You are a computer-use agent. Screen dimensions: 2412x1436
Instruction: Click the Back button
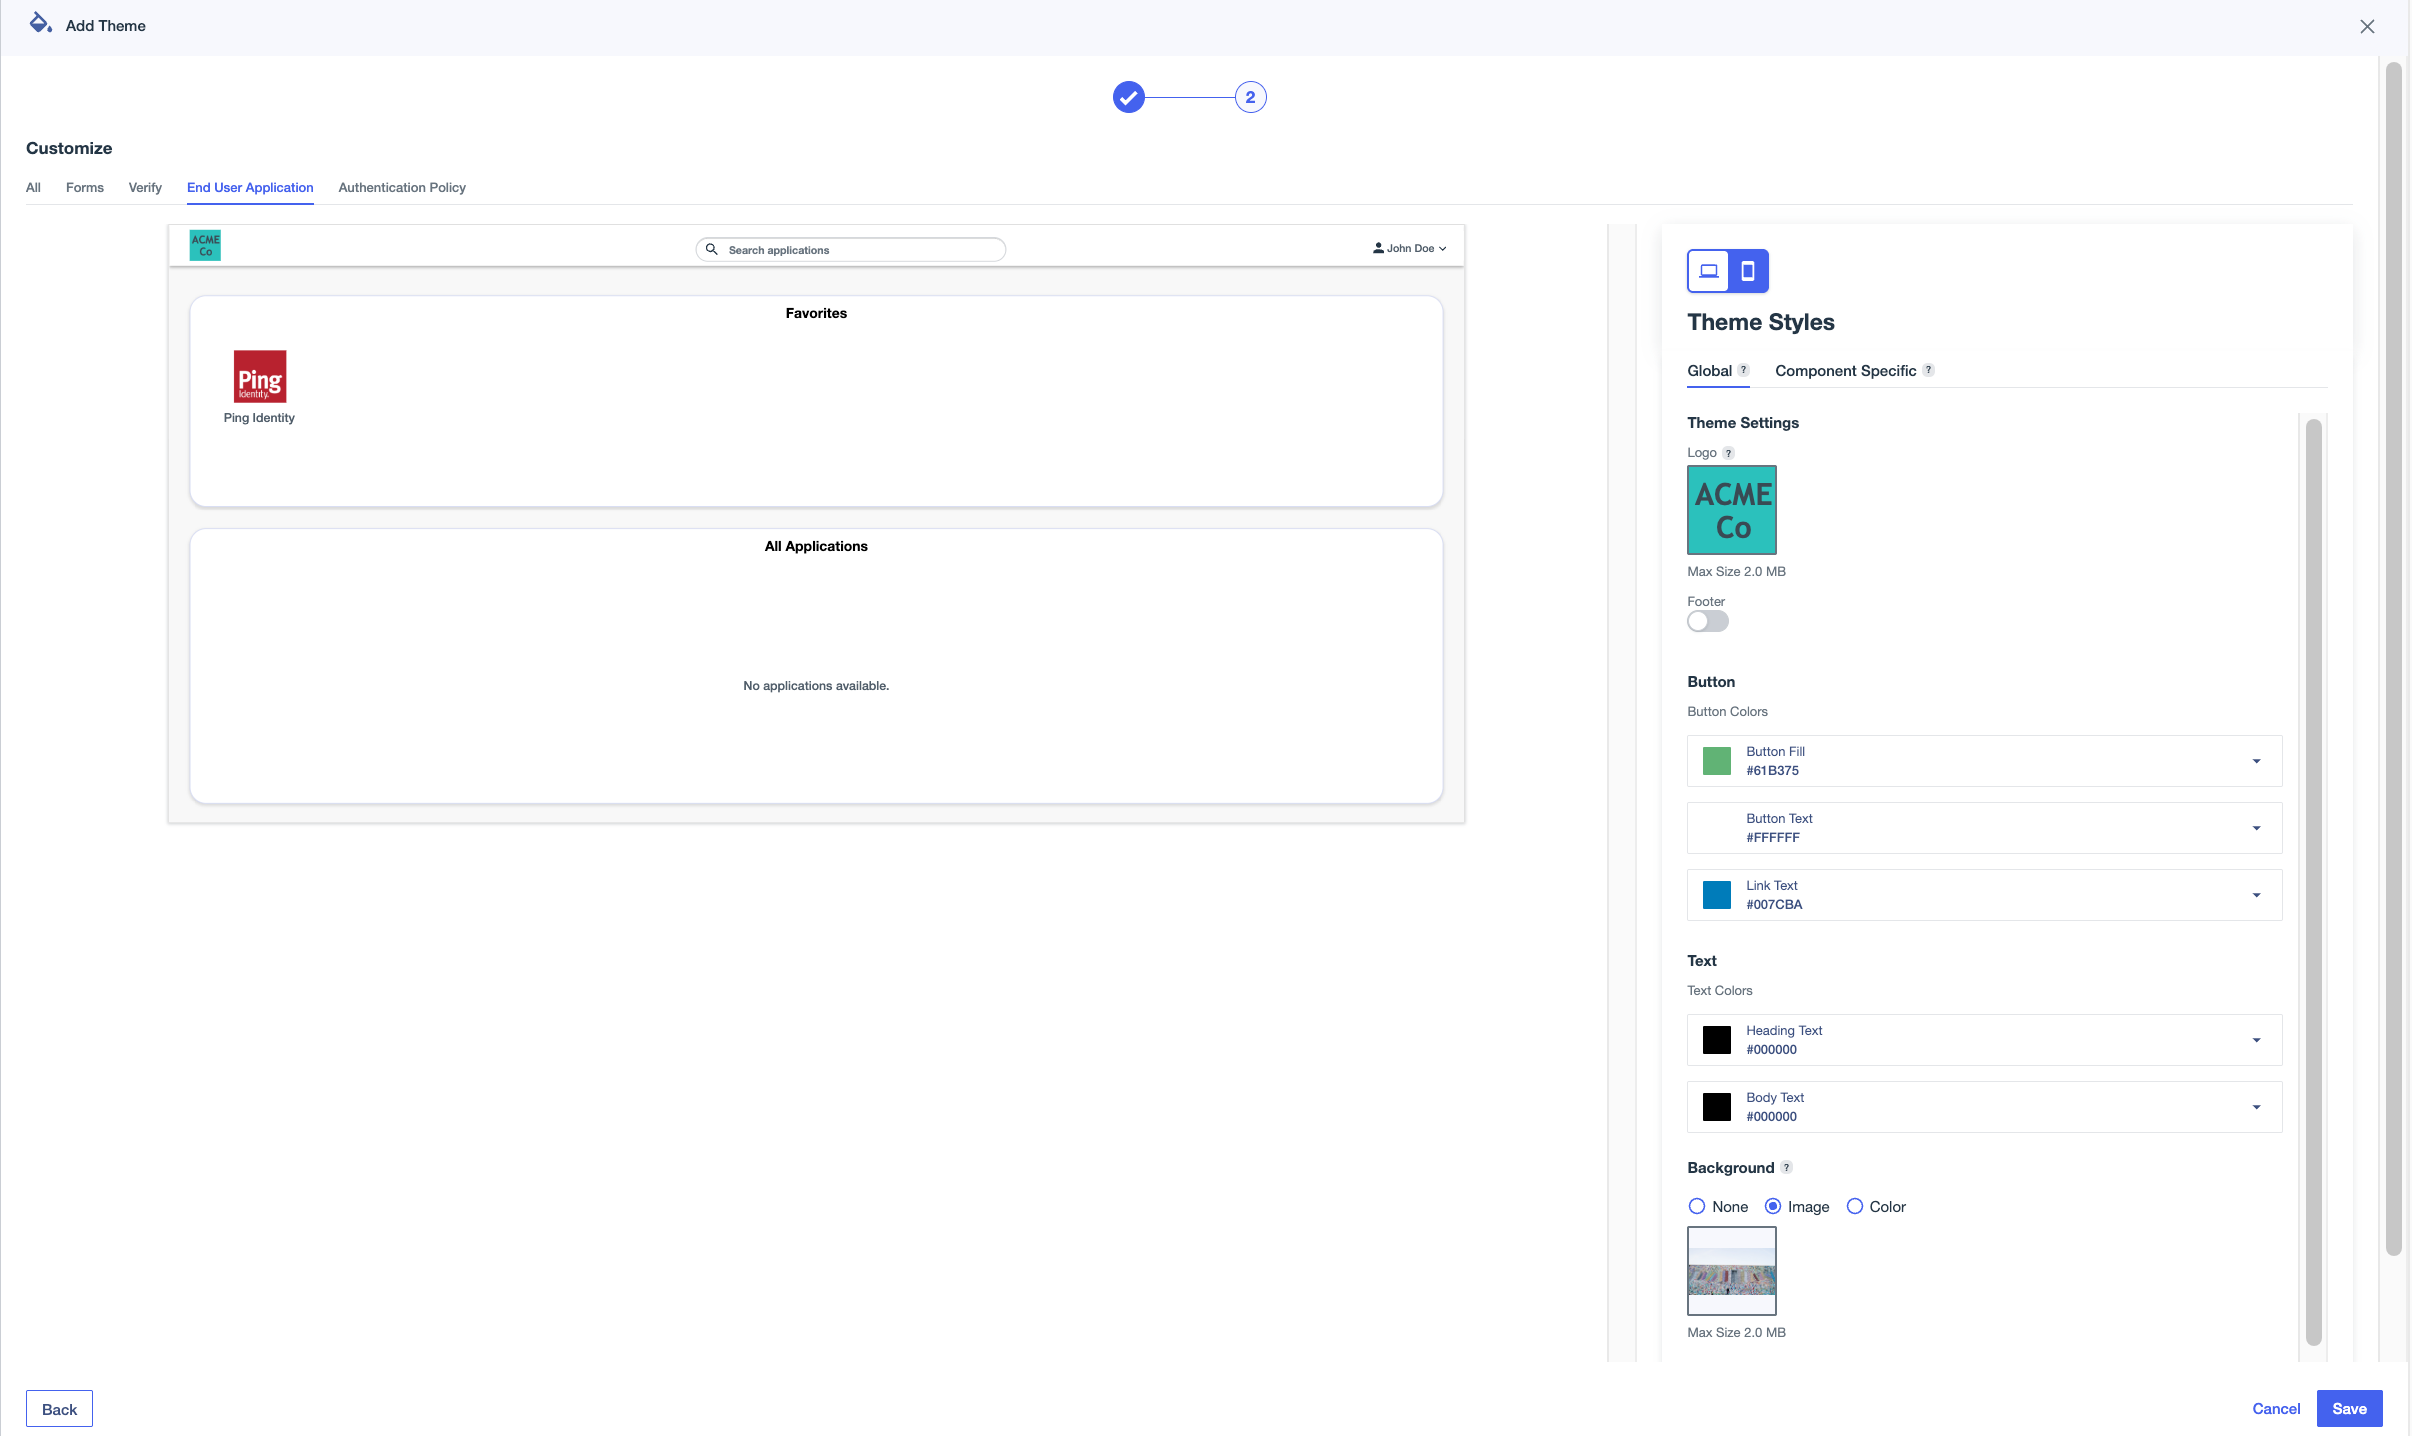pos(59,1408)
